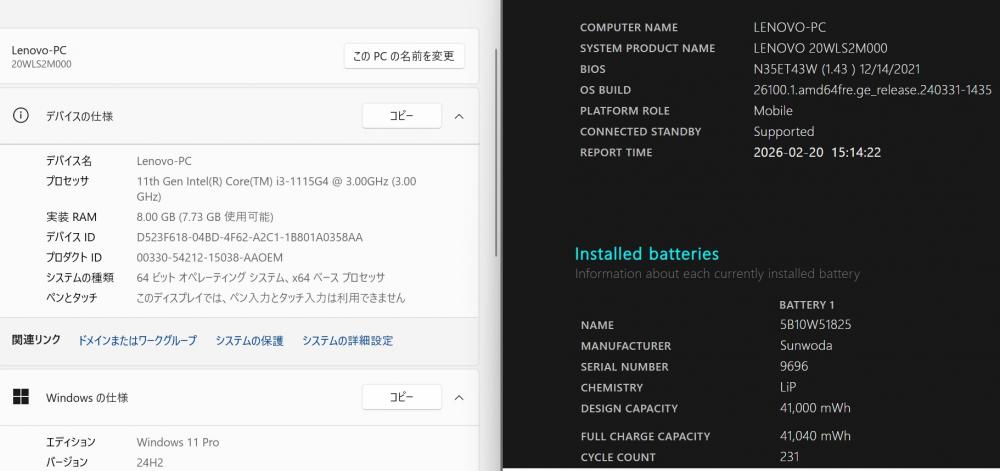Click the info icon beside デバイスの仕様
Viewport: 1000px width, 471px height.
click(20, 116)
